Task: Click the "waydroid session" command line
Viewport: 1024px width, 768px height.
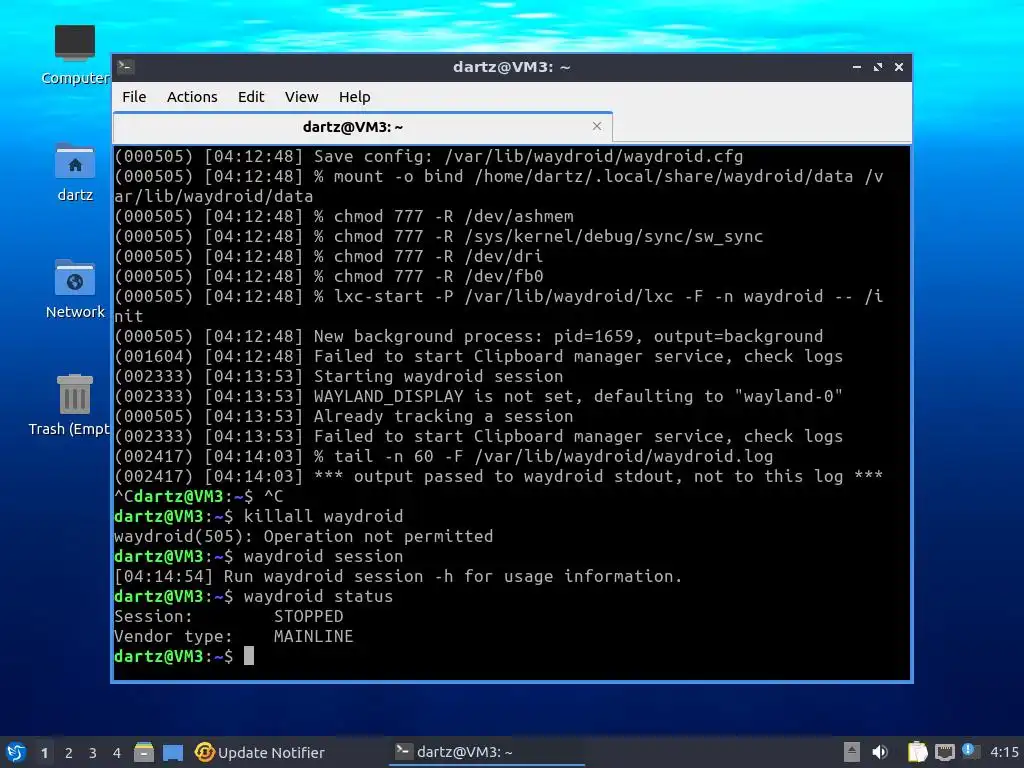Action: pyautogui.click(x=259, y=556)
